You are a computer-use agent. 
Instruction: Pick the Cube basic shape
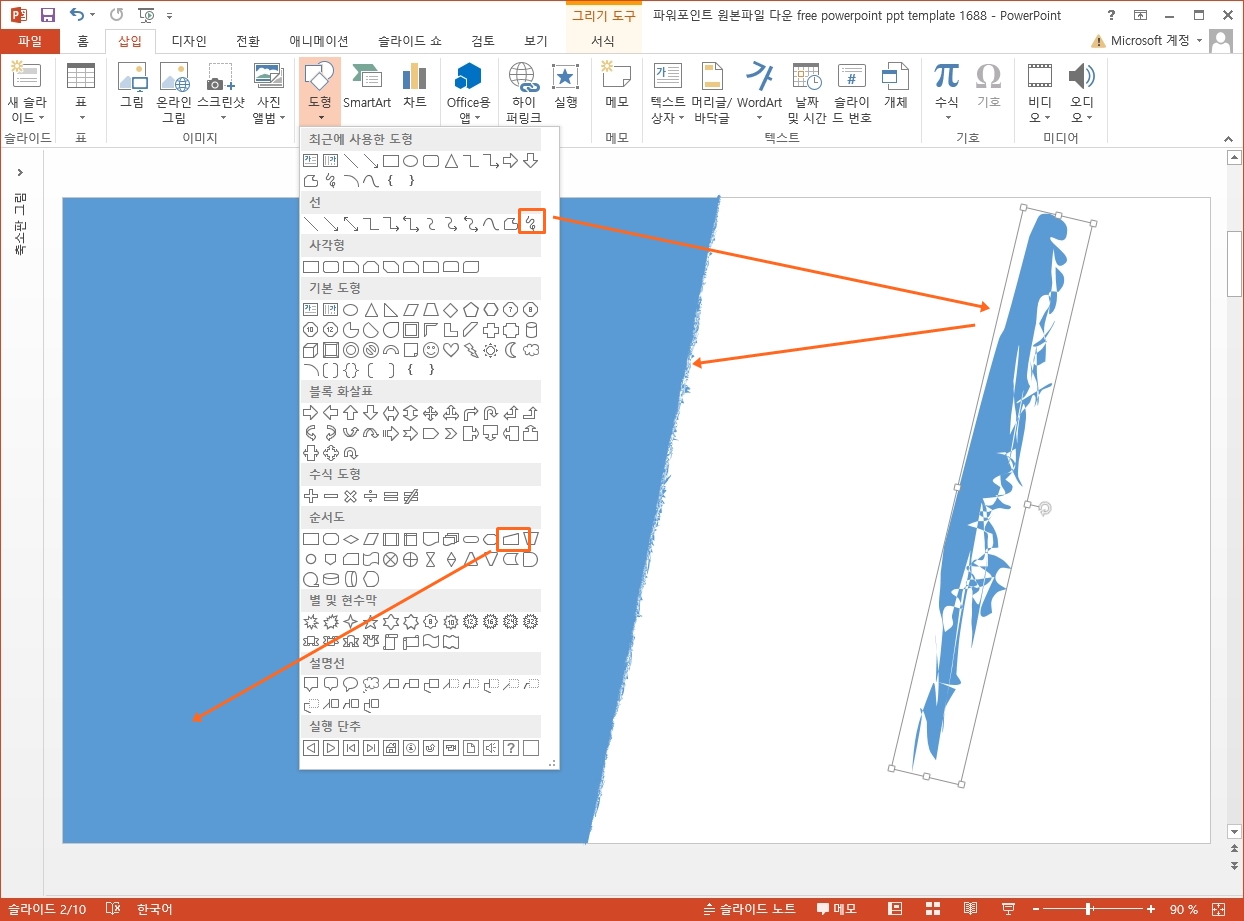point(311,350)
